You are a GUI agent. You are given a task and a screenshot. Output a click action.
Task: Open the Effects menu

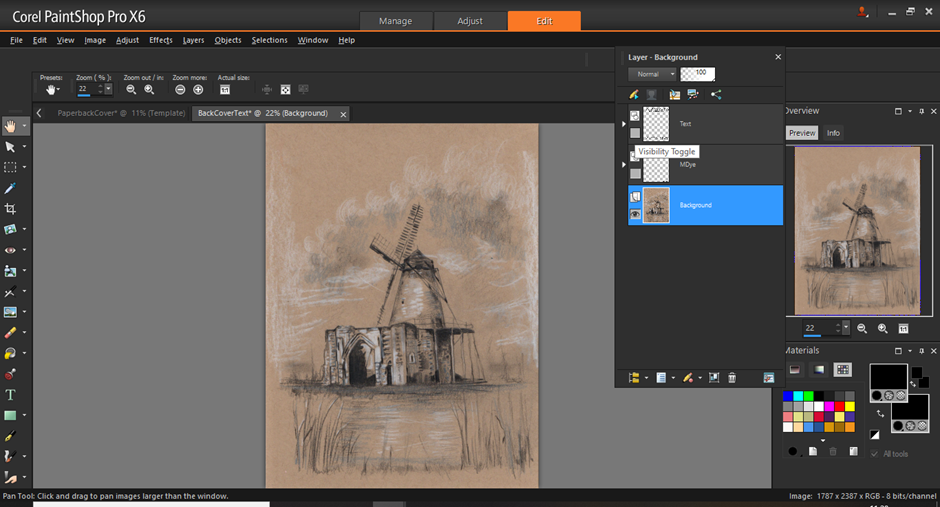[x=161, y=40]
